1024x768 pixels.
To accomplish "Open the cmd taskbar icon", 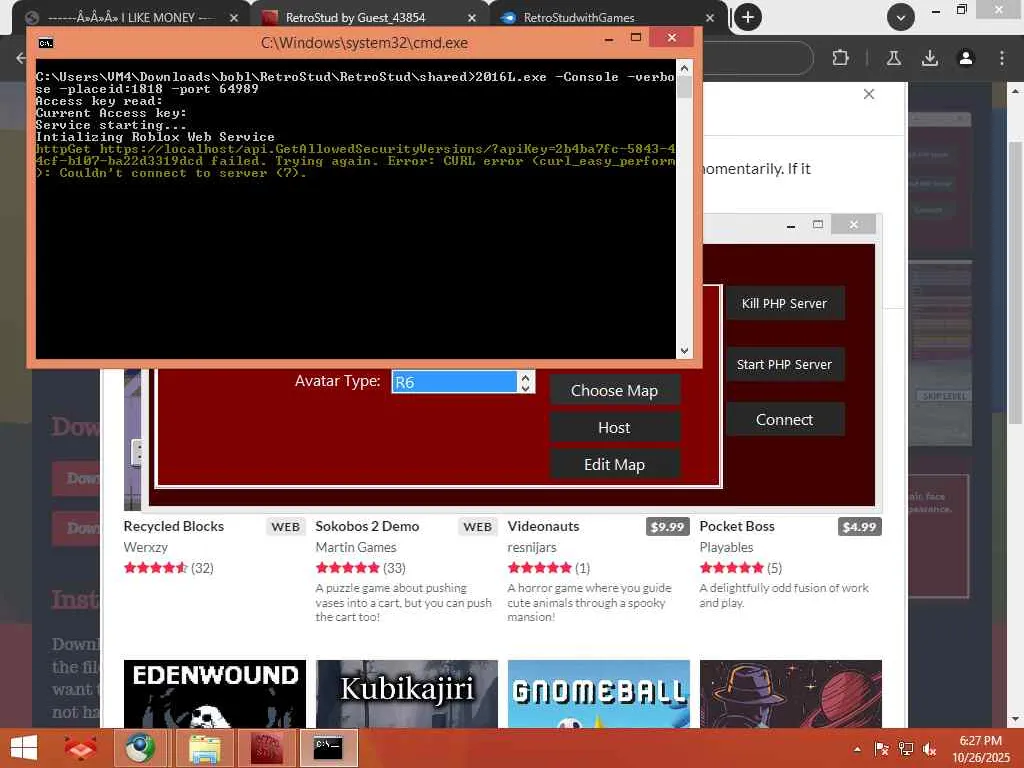I will [328, 748].
